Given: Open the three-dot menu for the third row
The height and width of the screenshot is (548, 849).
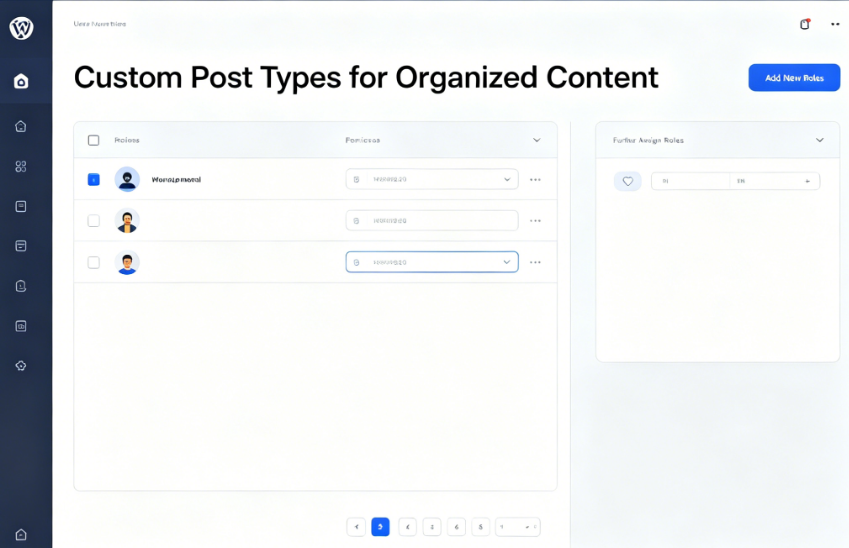Looking at the screenshot, I should click(535, 262).
